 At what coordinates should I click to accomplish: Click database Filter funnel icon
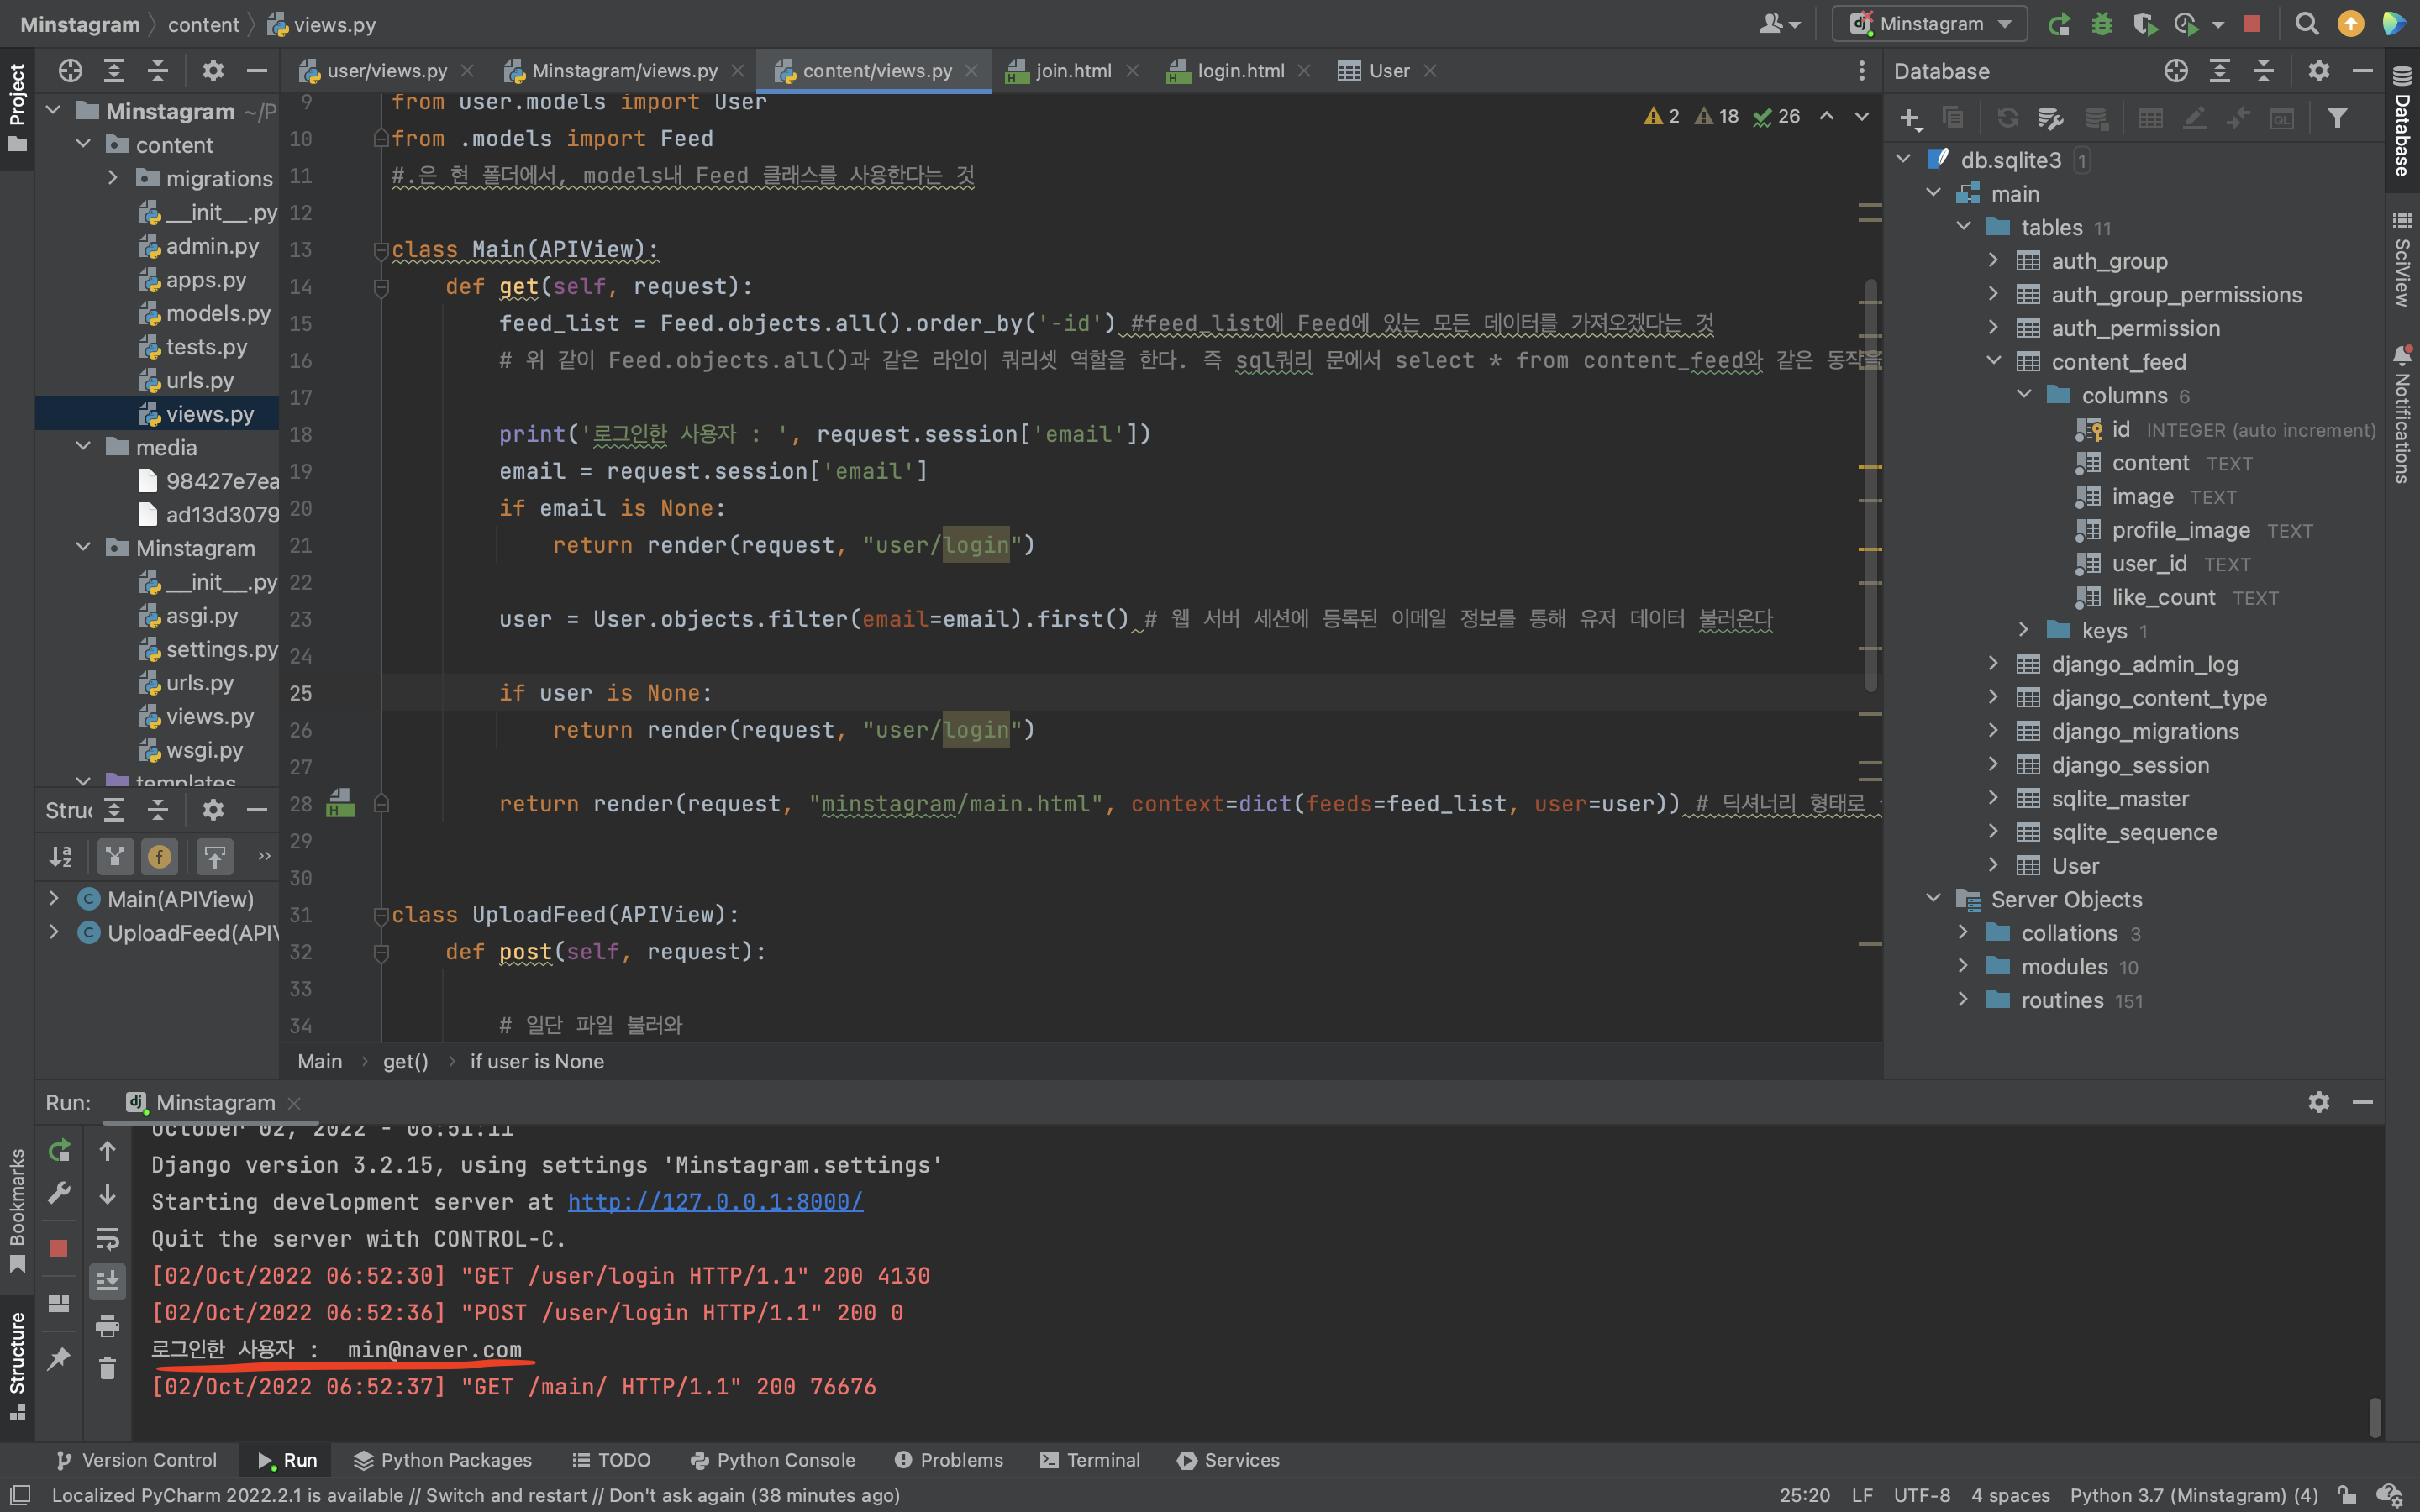(2337, 119)
